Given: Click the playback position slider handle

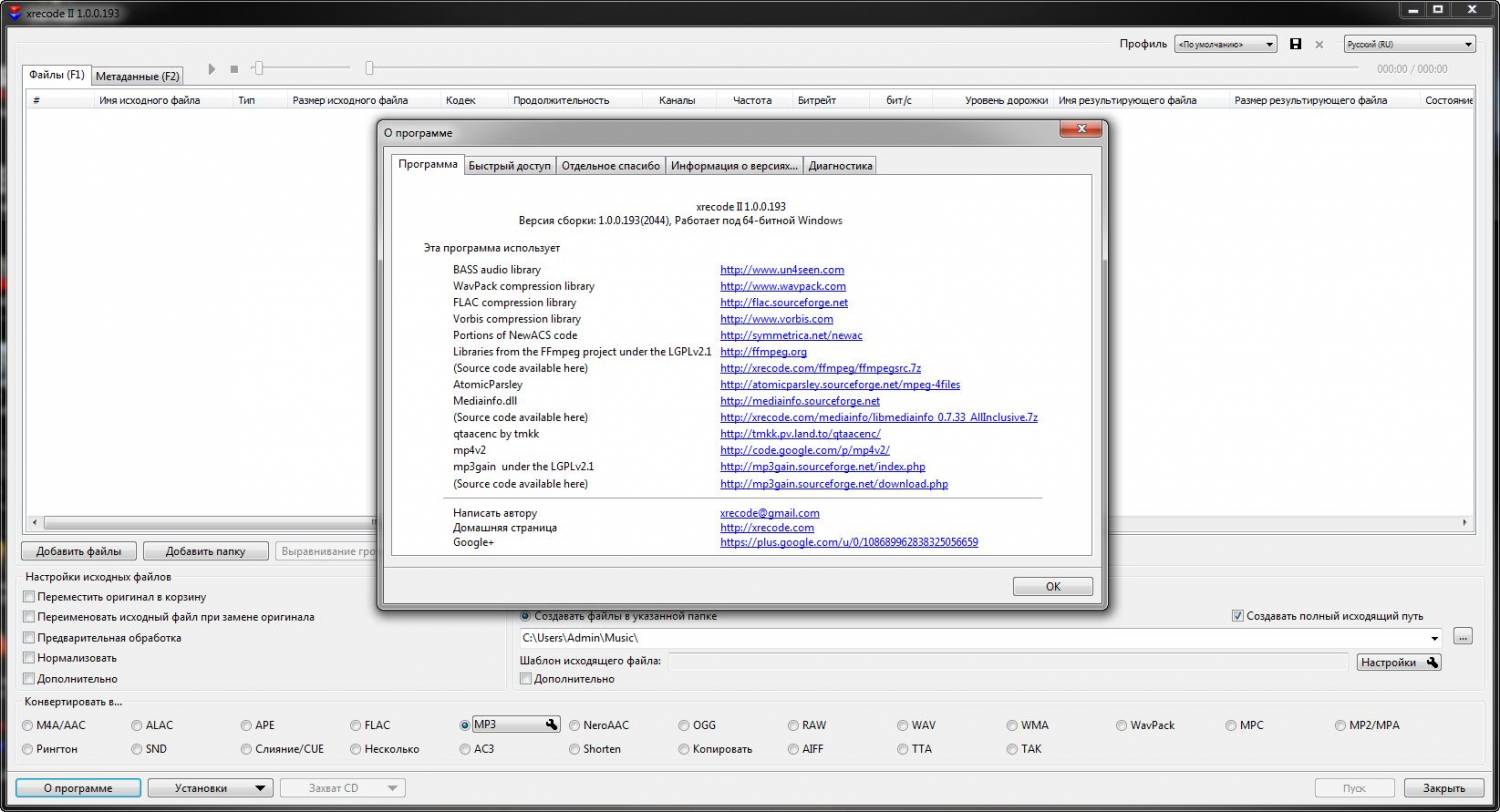Looking at the screenshot, I should pyautogui.click(x=369, y=68).
